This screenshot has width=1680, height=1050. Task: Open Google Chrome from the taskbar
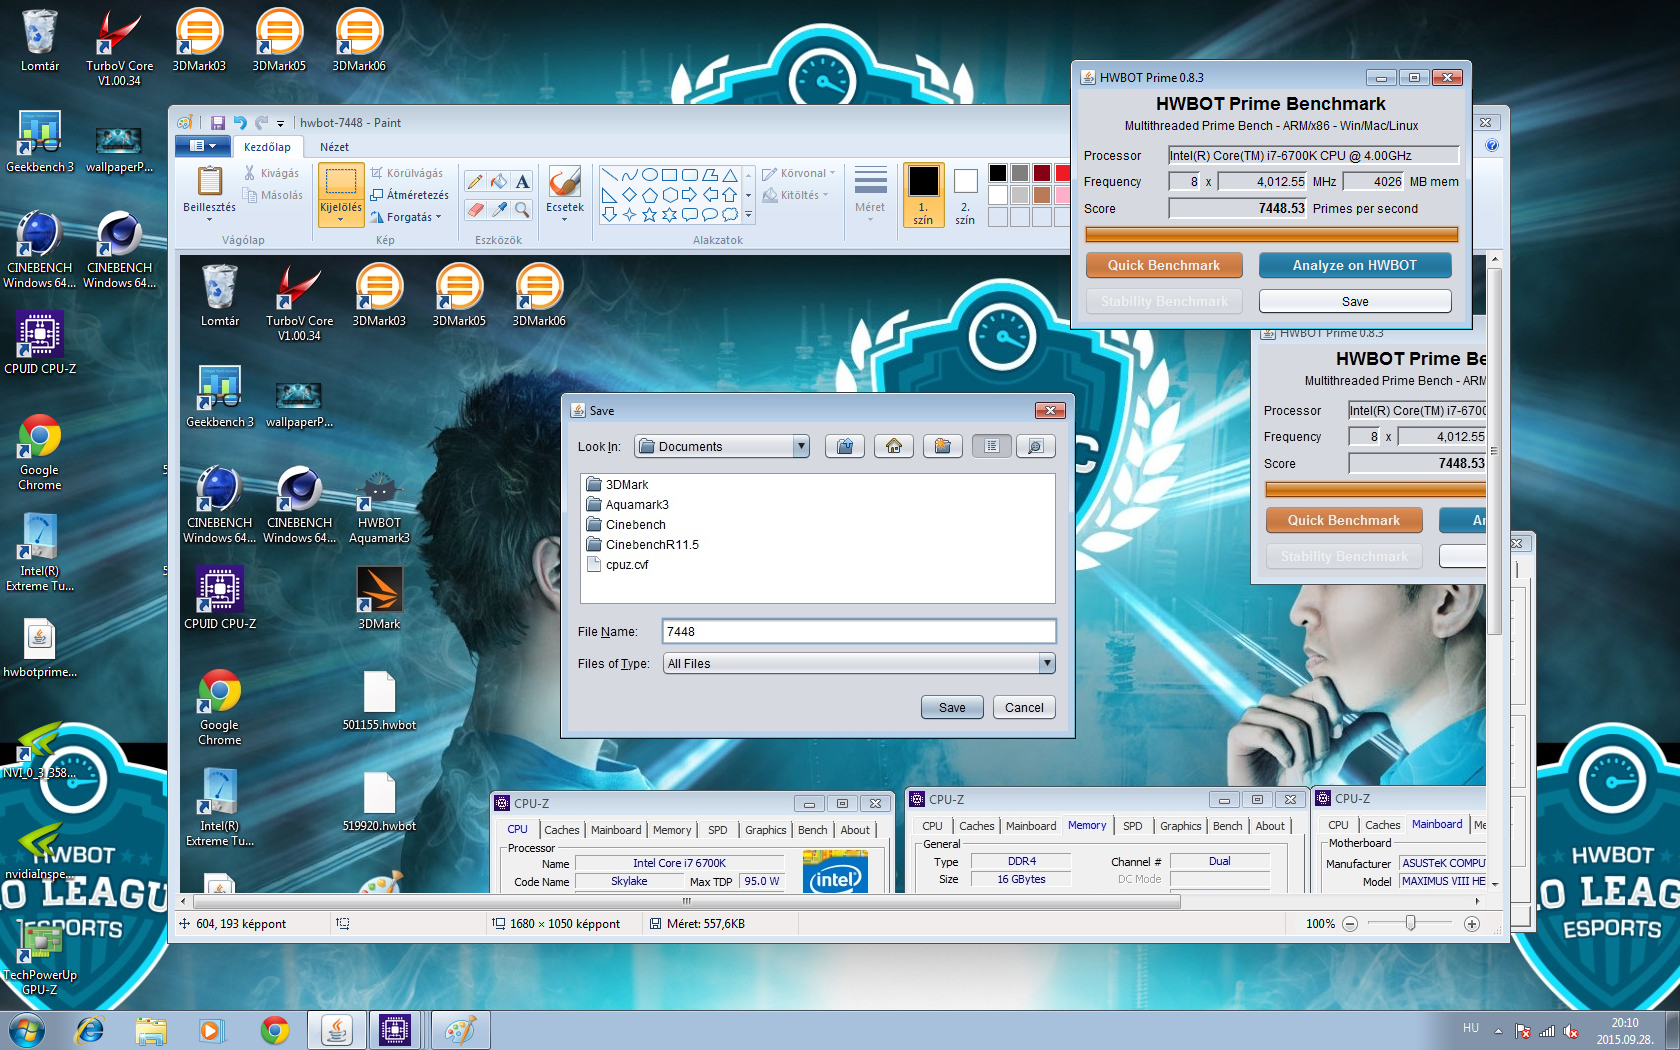point(275,1030)
